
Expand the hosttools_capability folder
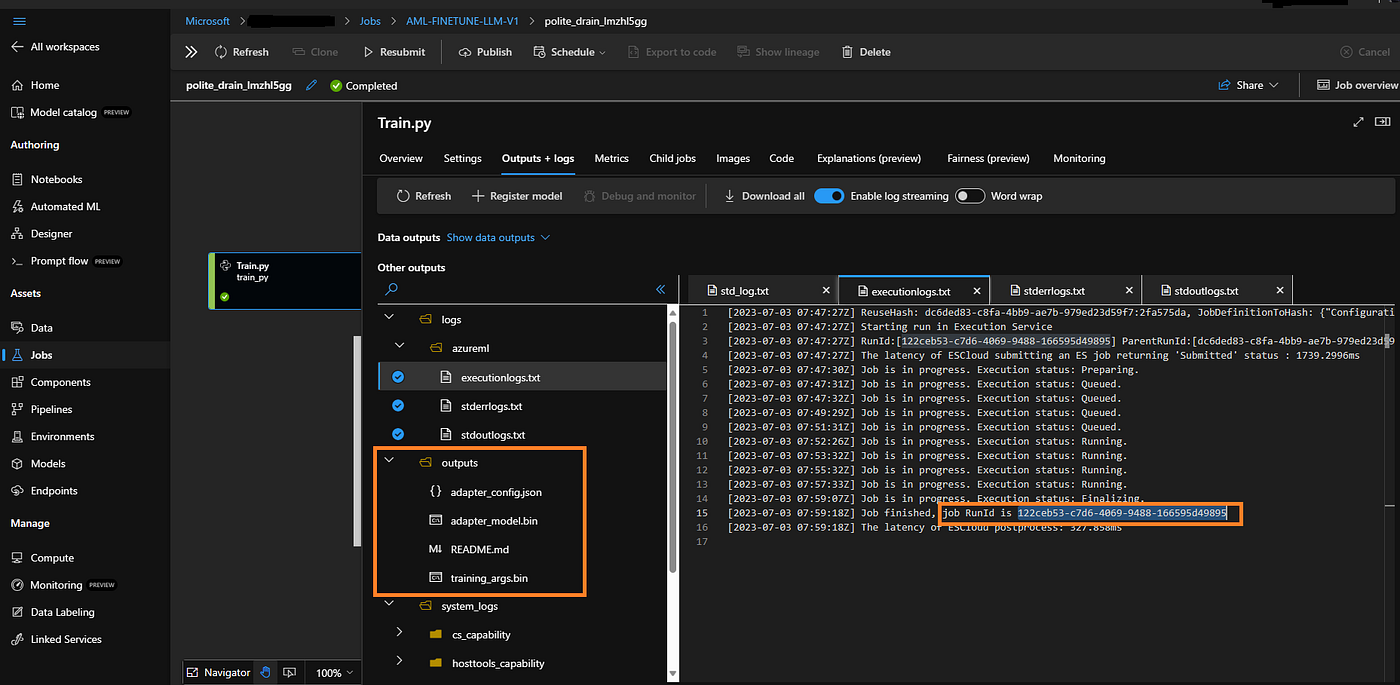[x=400, y=661]
